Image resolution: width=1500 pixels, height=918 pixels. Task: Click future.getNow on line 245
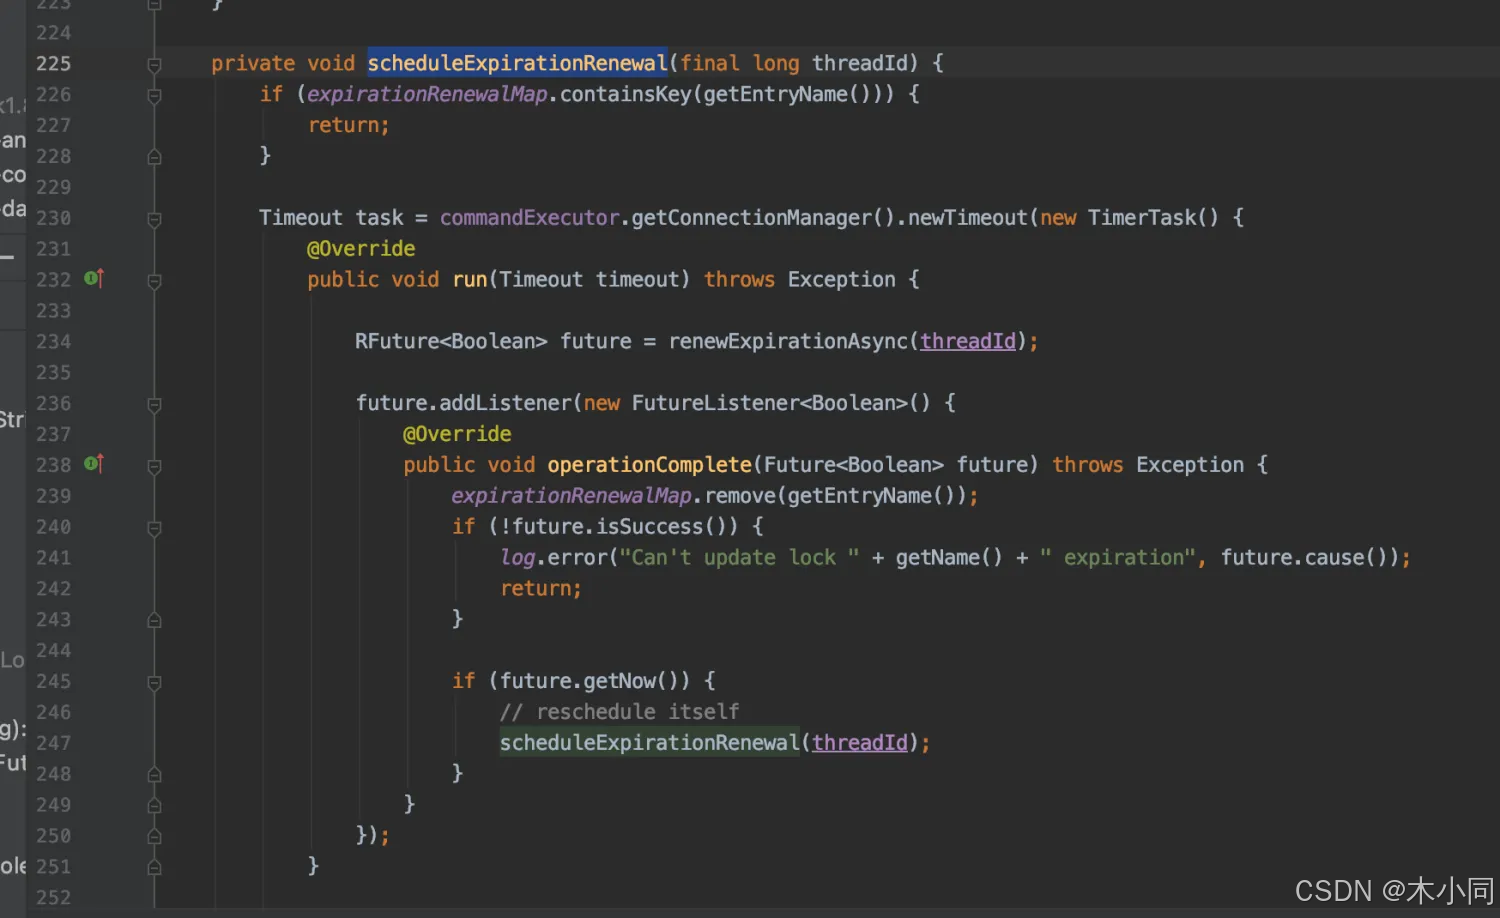click(578, 681)
